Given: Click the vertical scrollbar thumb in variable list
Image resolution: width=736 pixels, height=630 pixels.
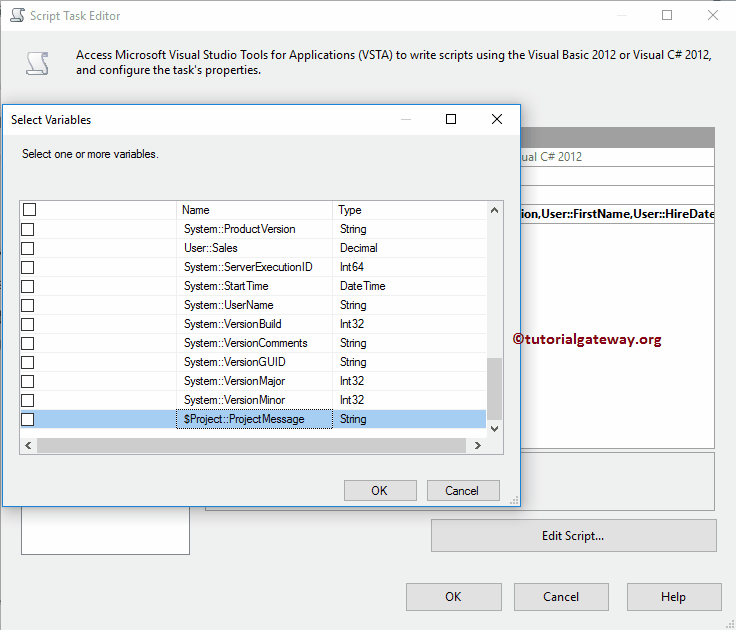Looking at the screenshot, I should [494, 389].
